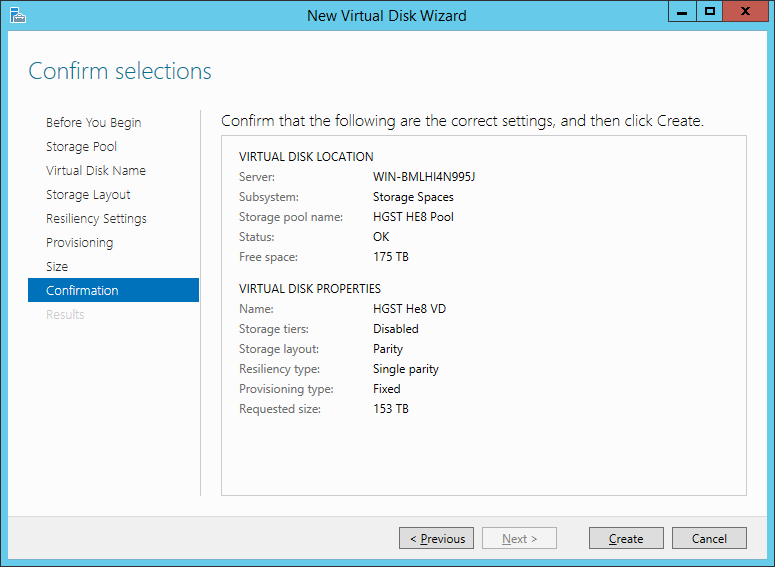Go to the Provisioning step

point(80,243)
